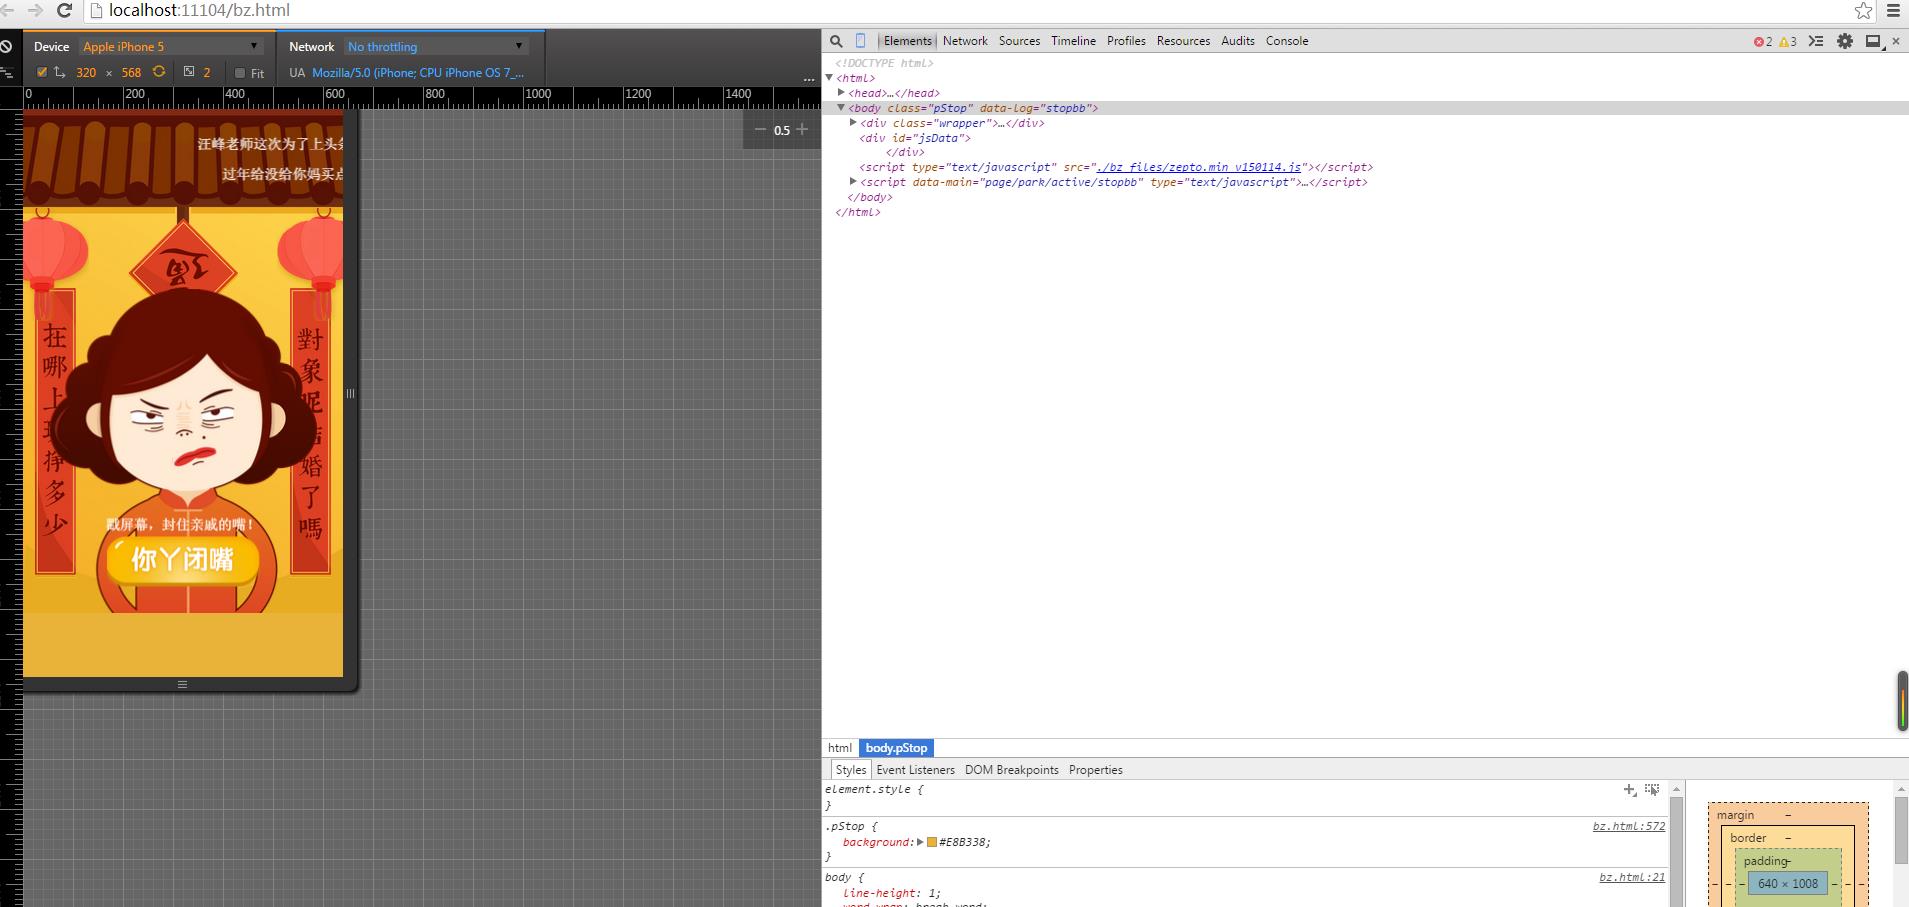Expand the script data-main node
This screenshot has height=907, width=1909.
[853, 182]
